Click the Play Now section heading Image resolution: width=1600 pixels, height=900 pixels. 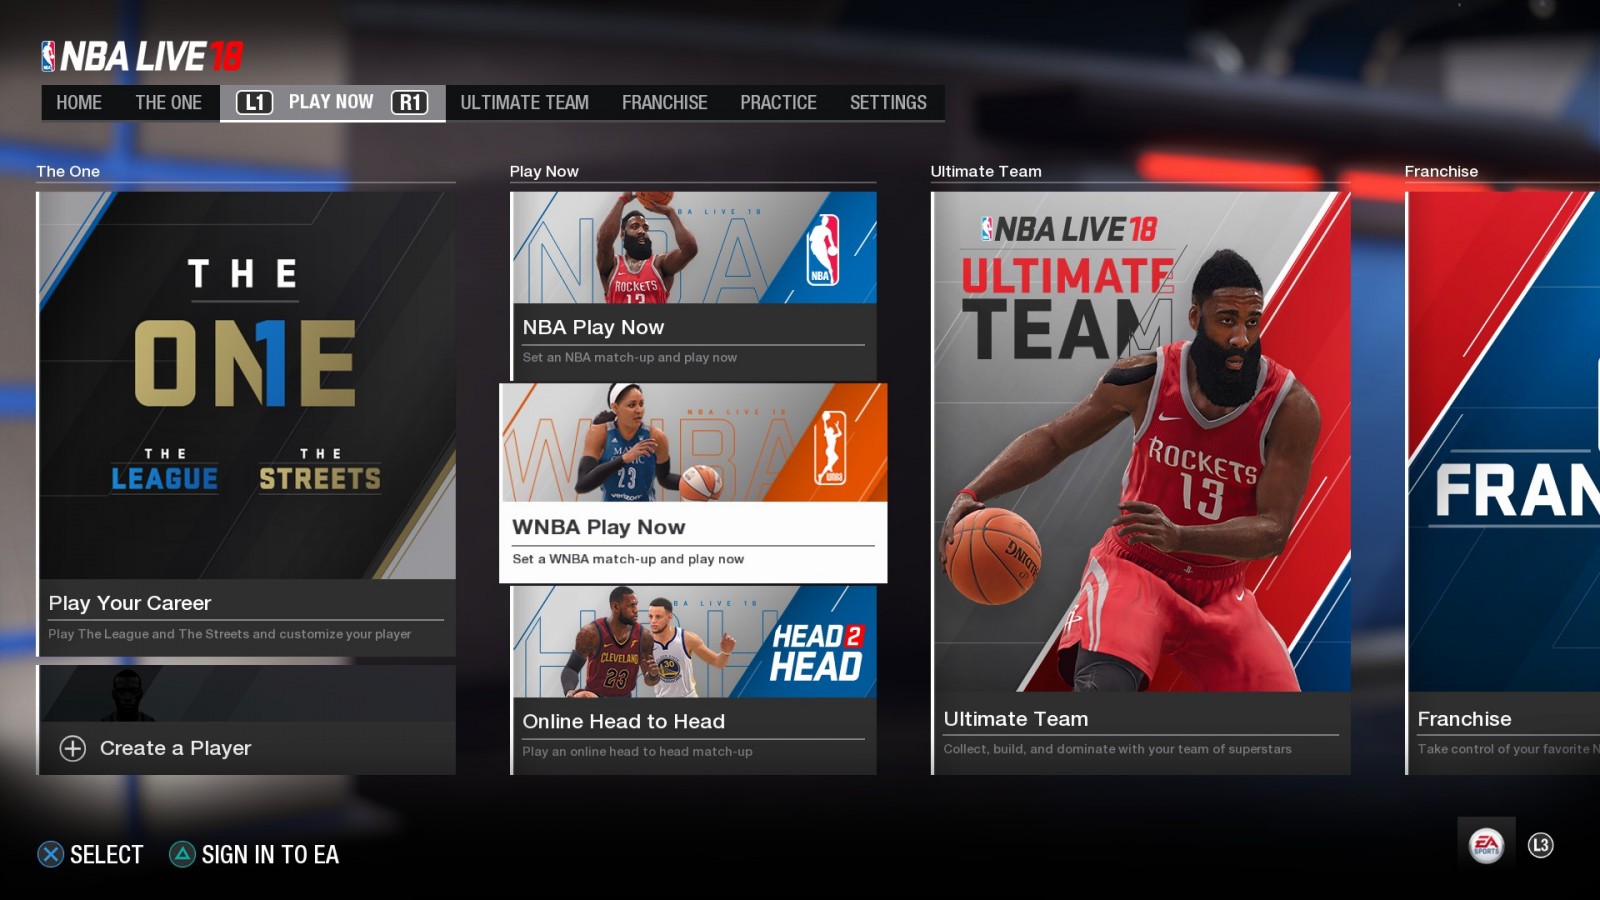click(x=544, y=171)
